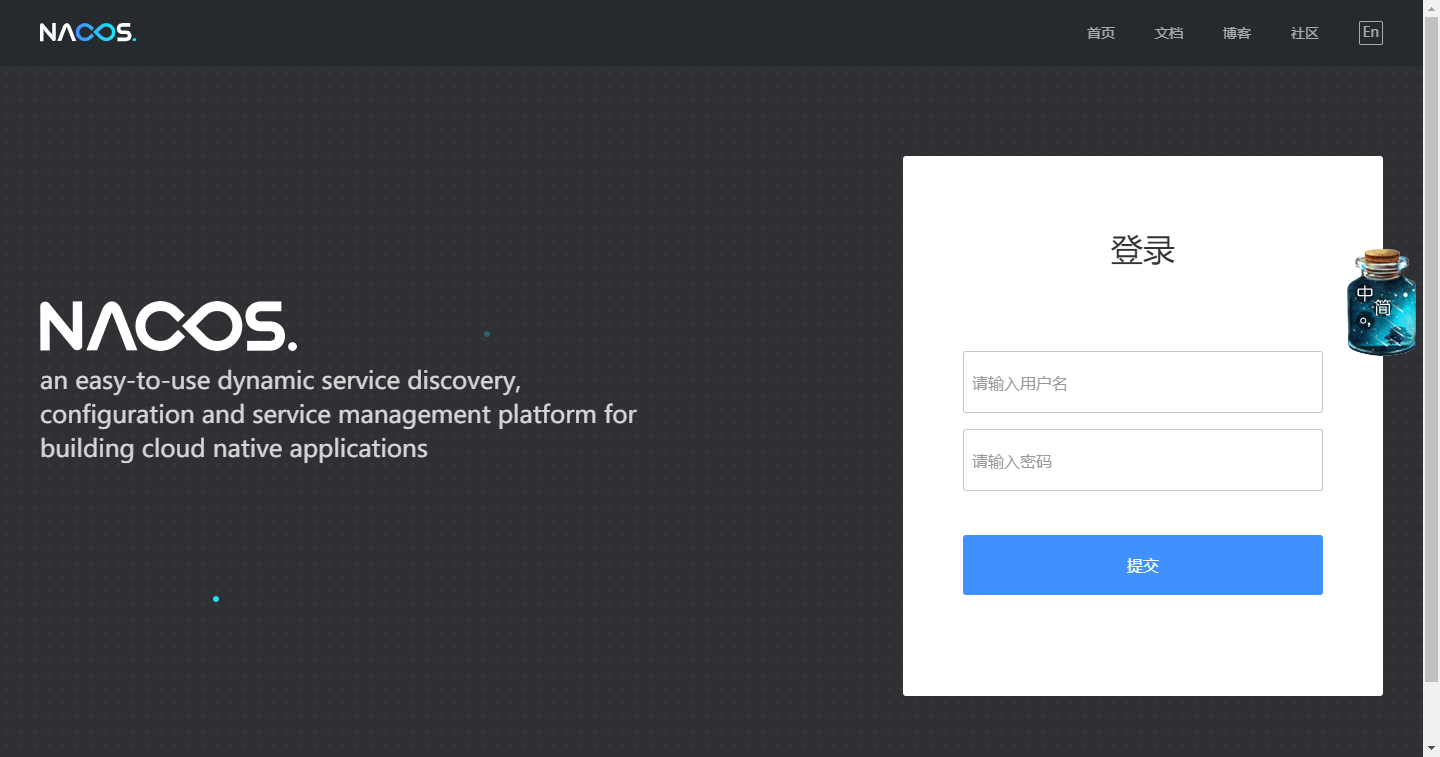Viewport: 1440px width, 757px height.
Task: Click the text 'an easy-to-use dynamic service discovery,'
Action: point(281,381)
